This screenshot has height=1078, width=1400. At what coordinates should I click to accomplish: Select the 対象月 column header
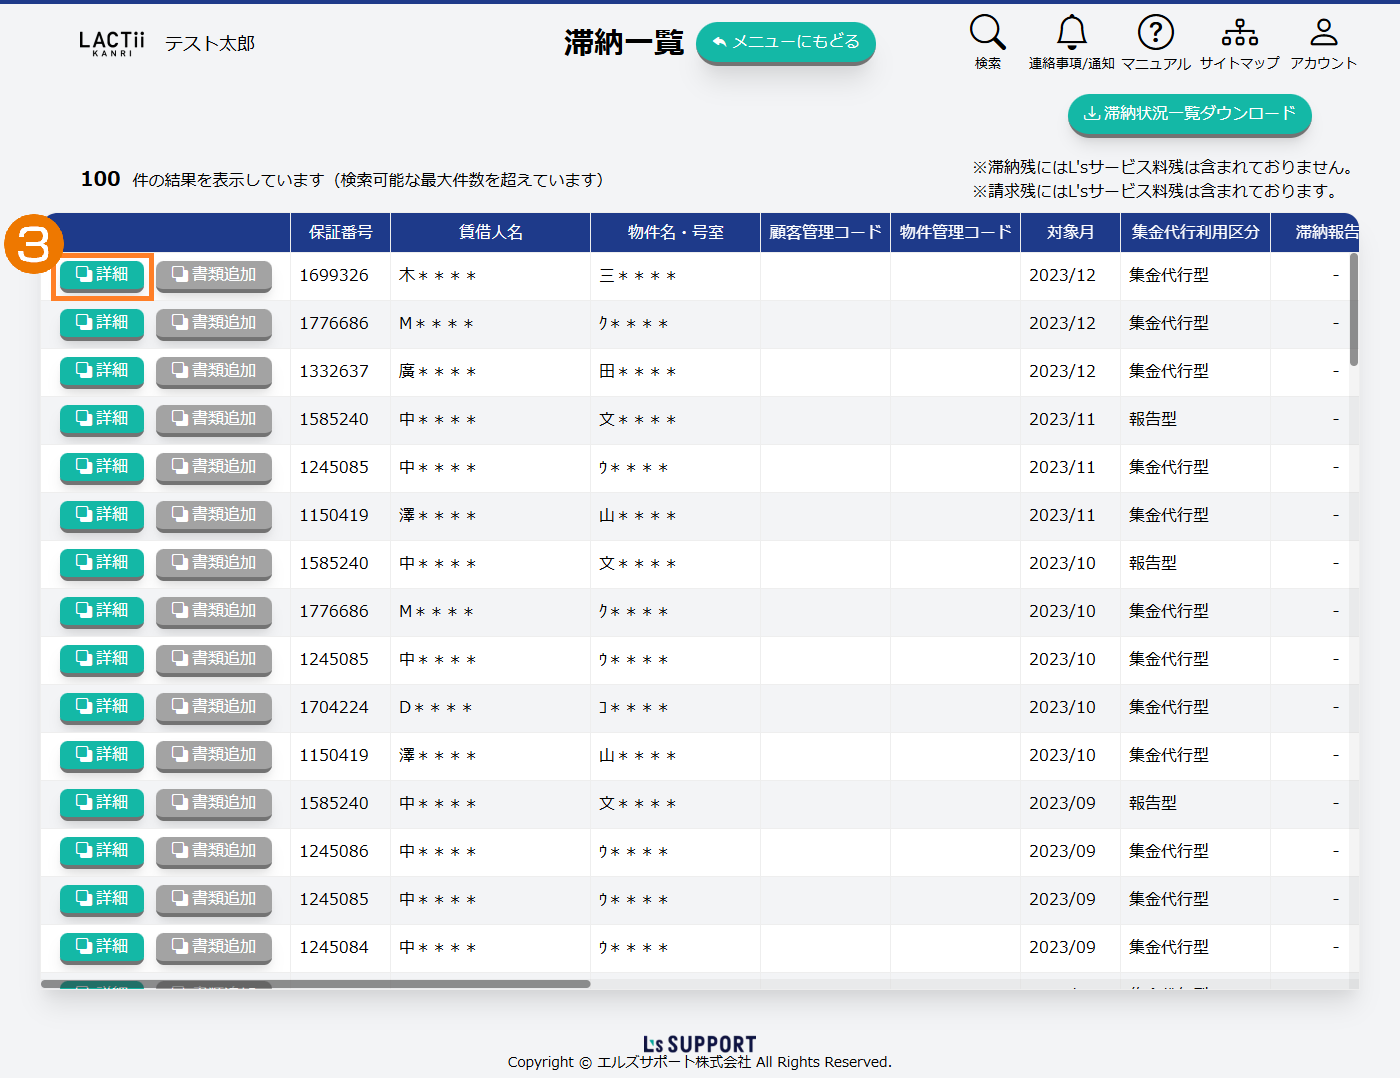click(x=1070, y=232)
